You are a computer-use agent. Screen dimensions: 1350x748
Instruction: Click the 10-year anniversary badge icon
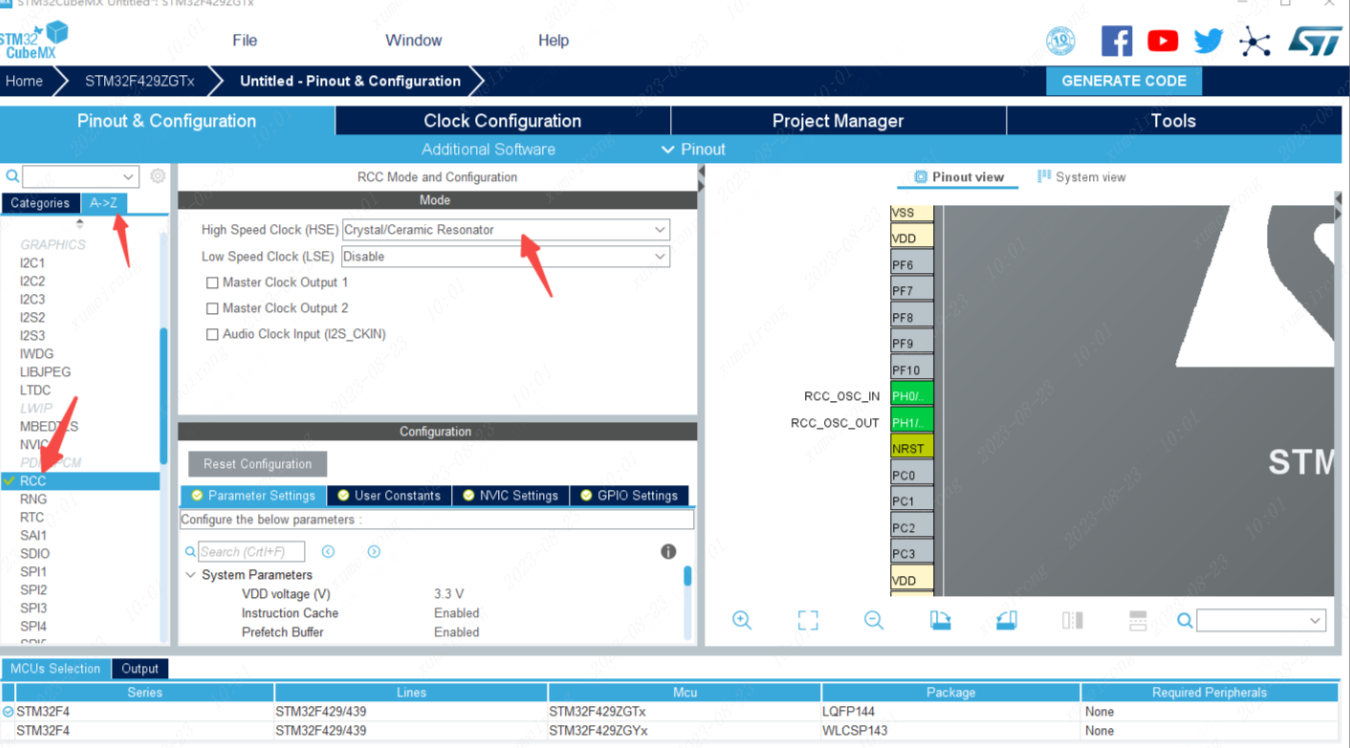pos(1060,41)
